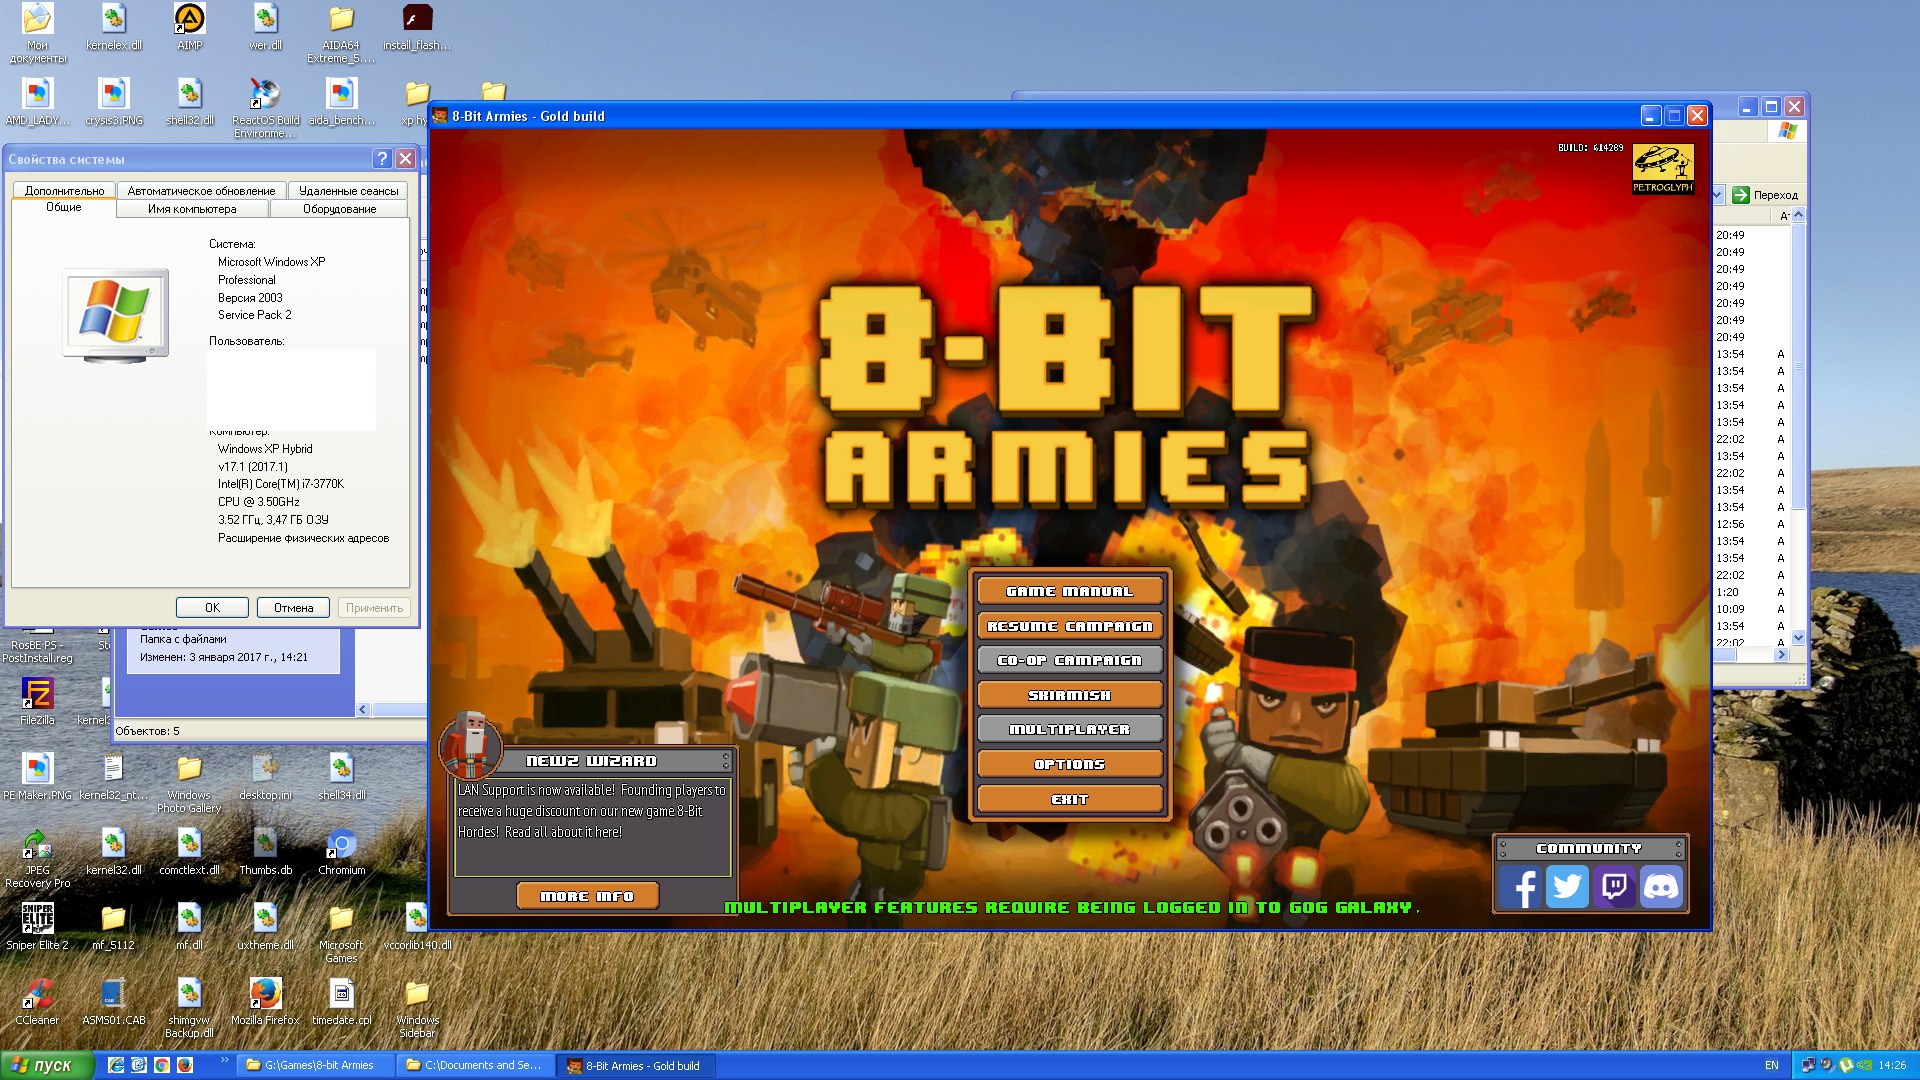Viewport: 1920px width, 1080px height.
Task: Select the Общие tab in System Properties
Action: 63,207
